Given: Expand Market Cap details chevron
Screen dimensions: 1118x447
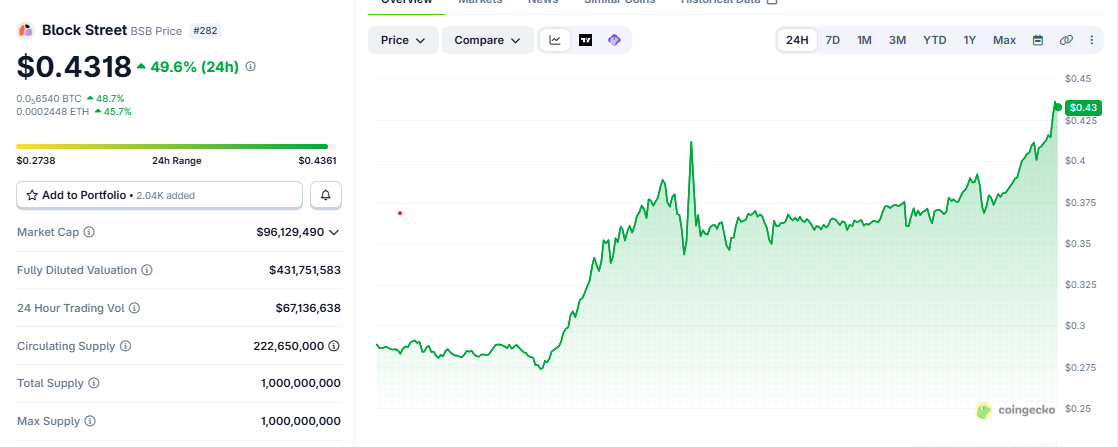Looking at the screenshot, I should tap(334, 232).
